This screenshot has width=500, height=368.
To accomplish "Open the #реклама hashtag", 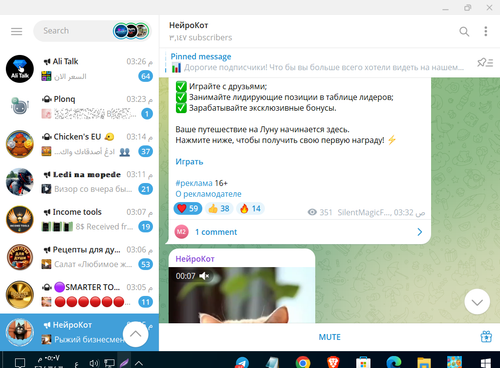I will (194, 183).
